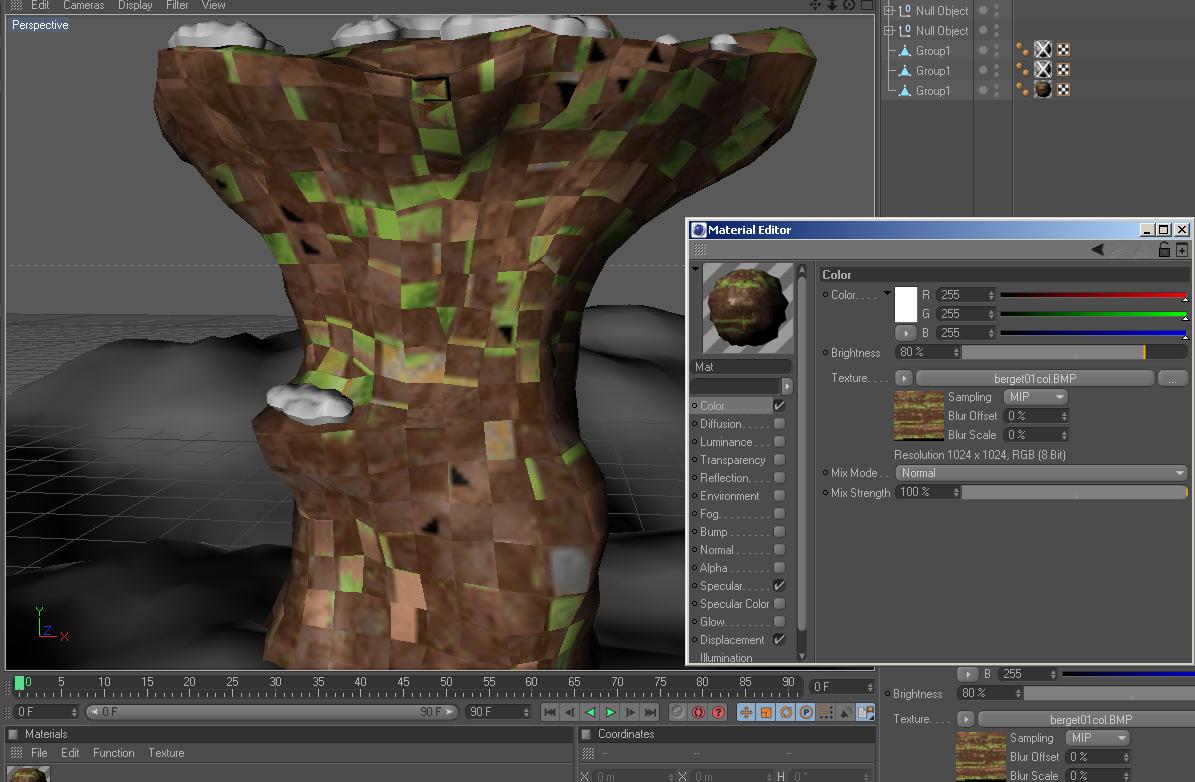Open the Mix Mode dropdown
Image resolution: width=1195 pixels, height=782 pixels.
[1041, 473]
